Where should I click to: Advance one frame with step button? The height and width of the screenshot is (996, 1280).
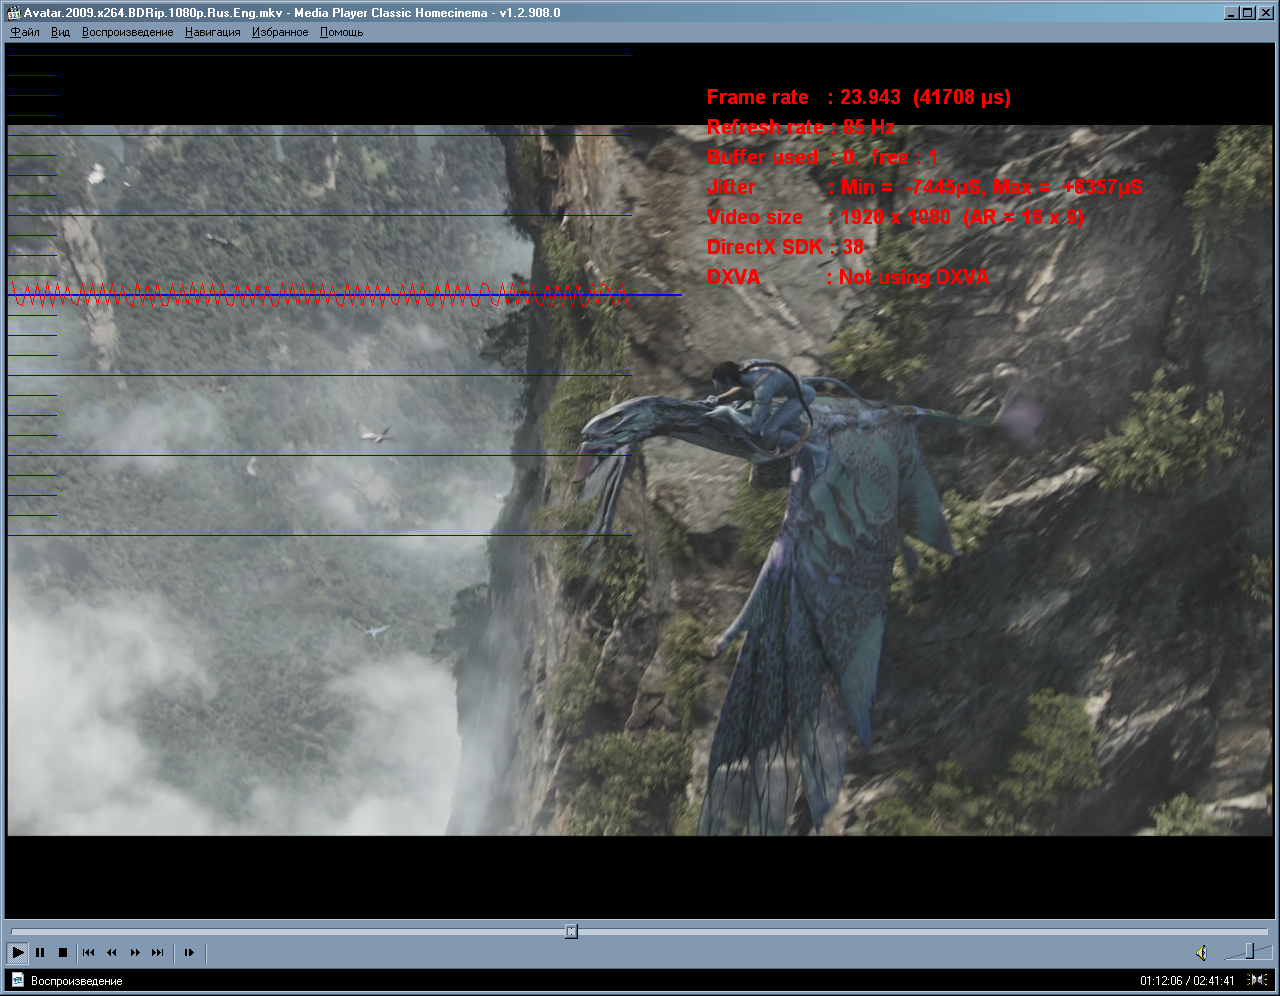click(189, 953)
